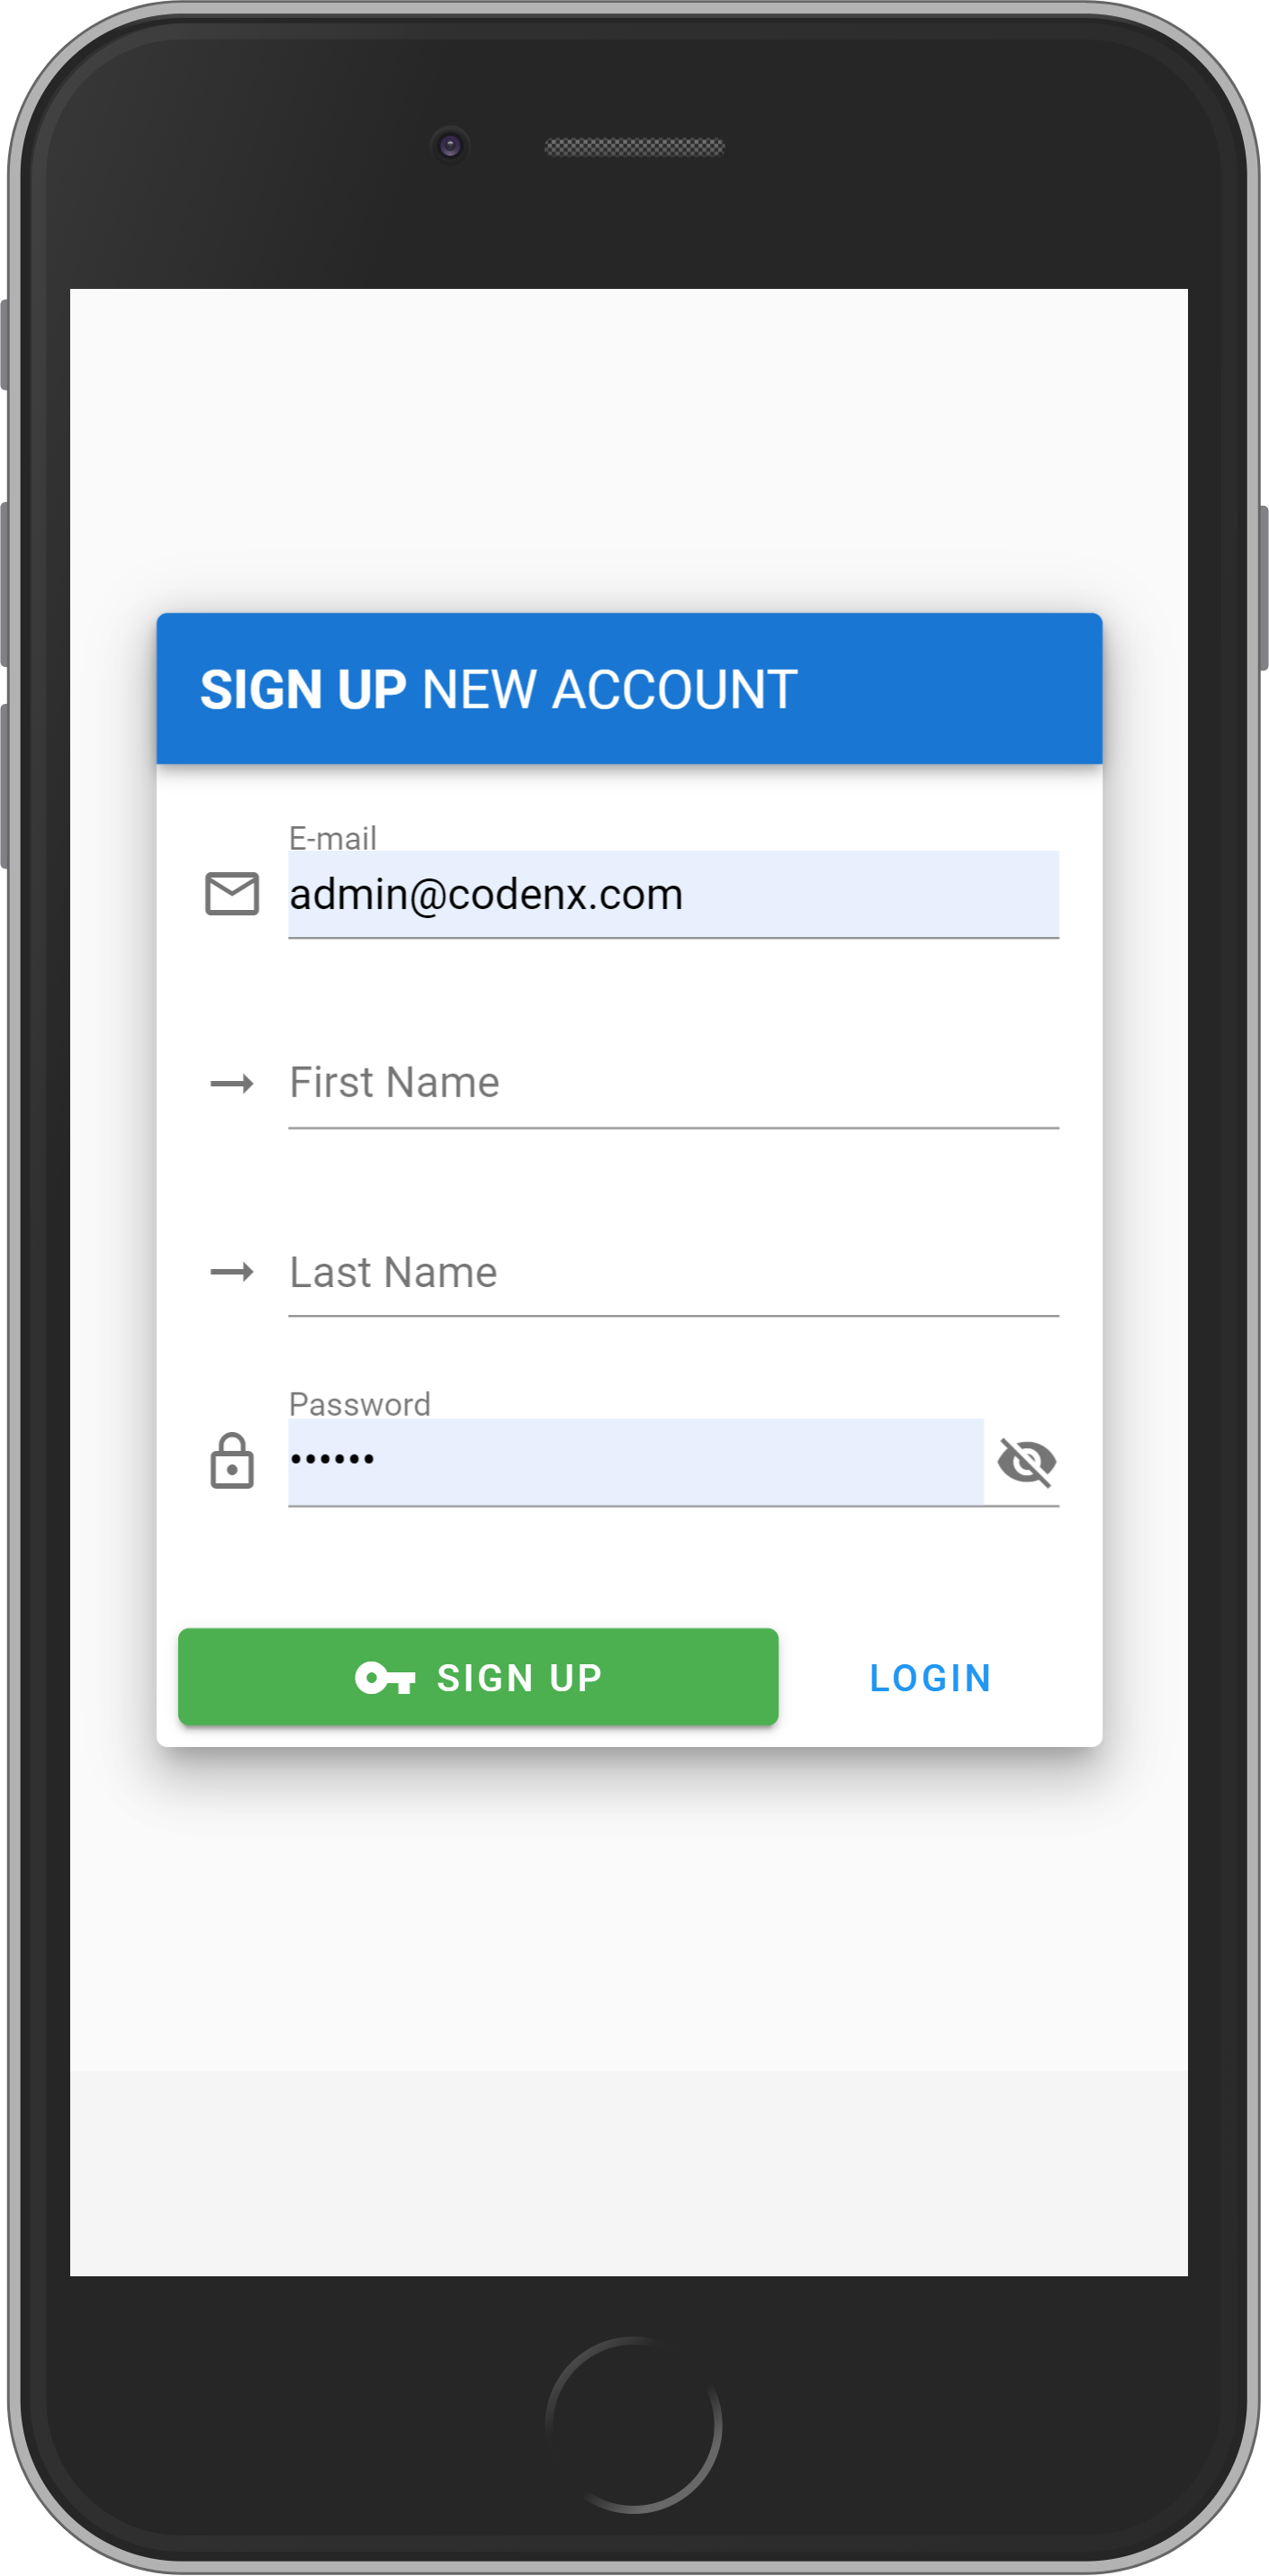
Task: Click the phone's earpiece speaker grille
Action: point(634,147)
